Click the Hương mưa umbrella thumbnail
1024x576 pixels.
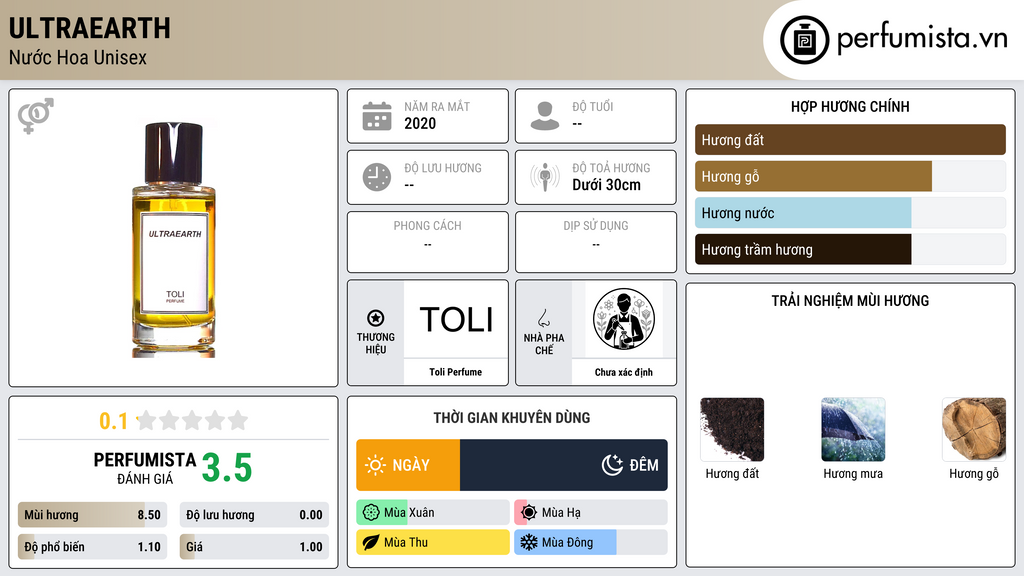[853, 430]
